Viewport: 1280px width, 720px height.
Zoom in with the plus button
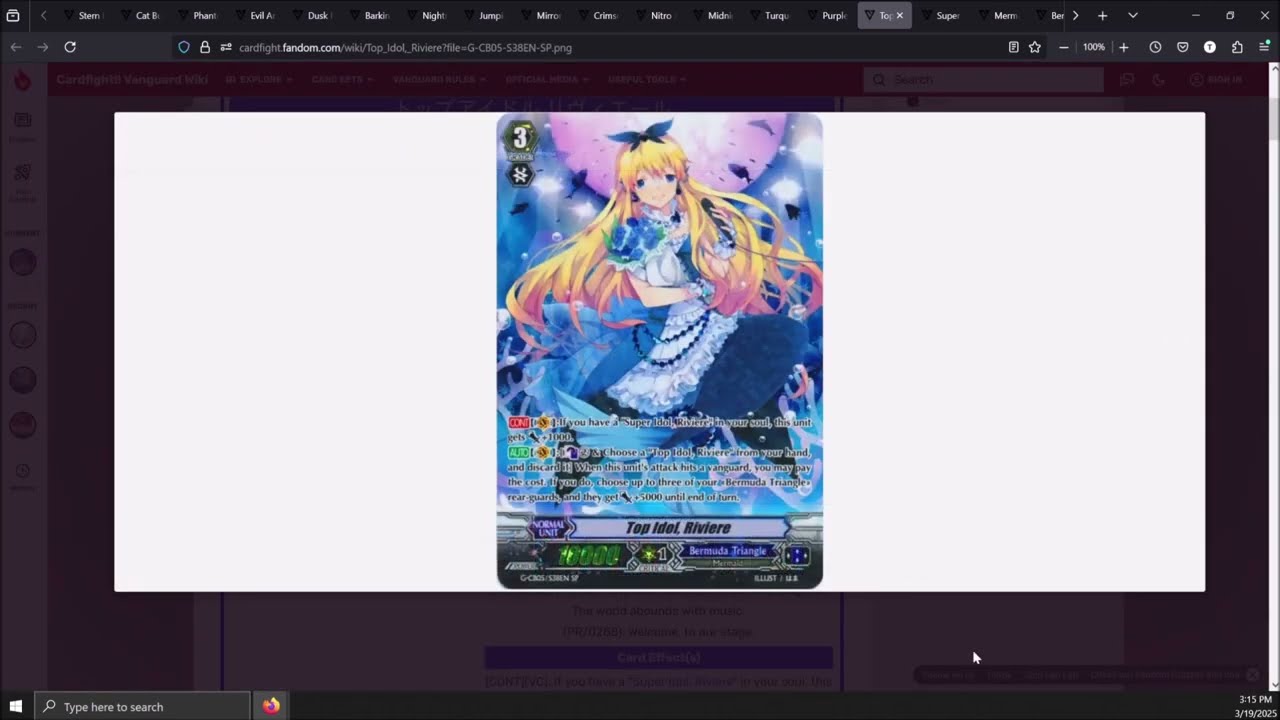coord(1124,47)
